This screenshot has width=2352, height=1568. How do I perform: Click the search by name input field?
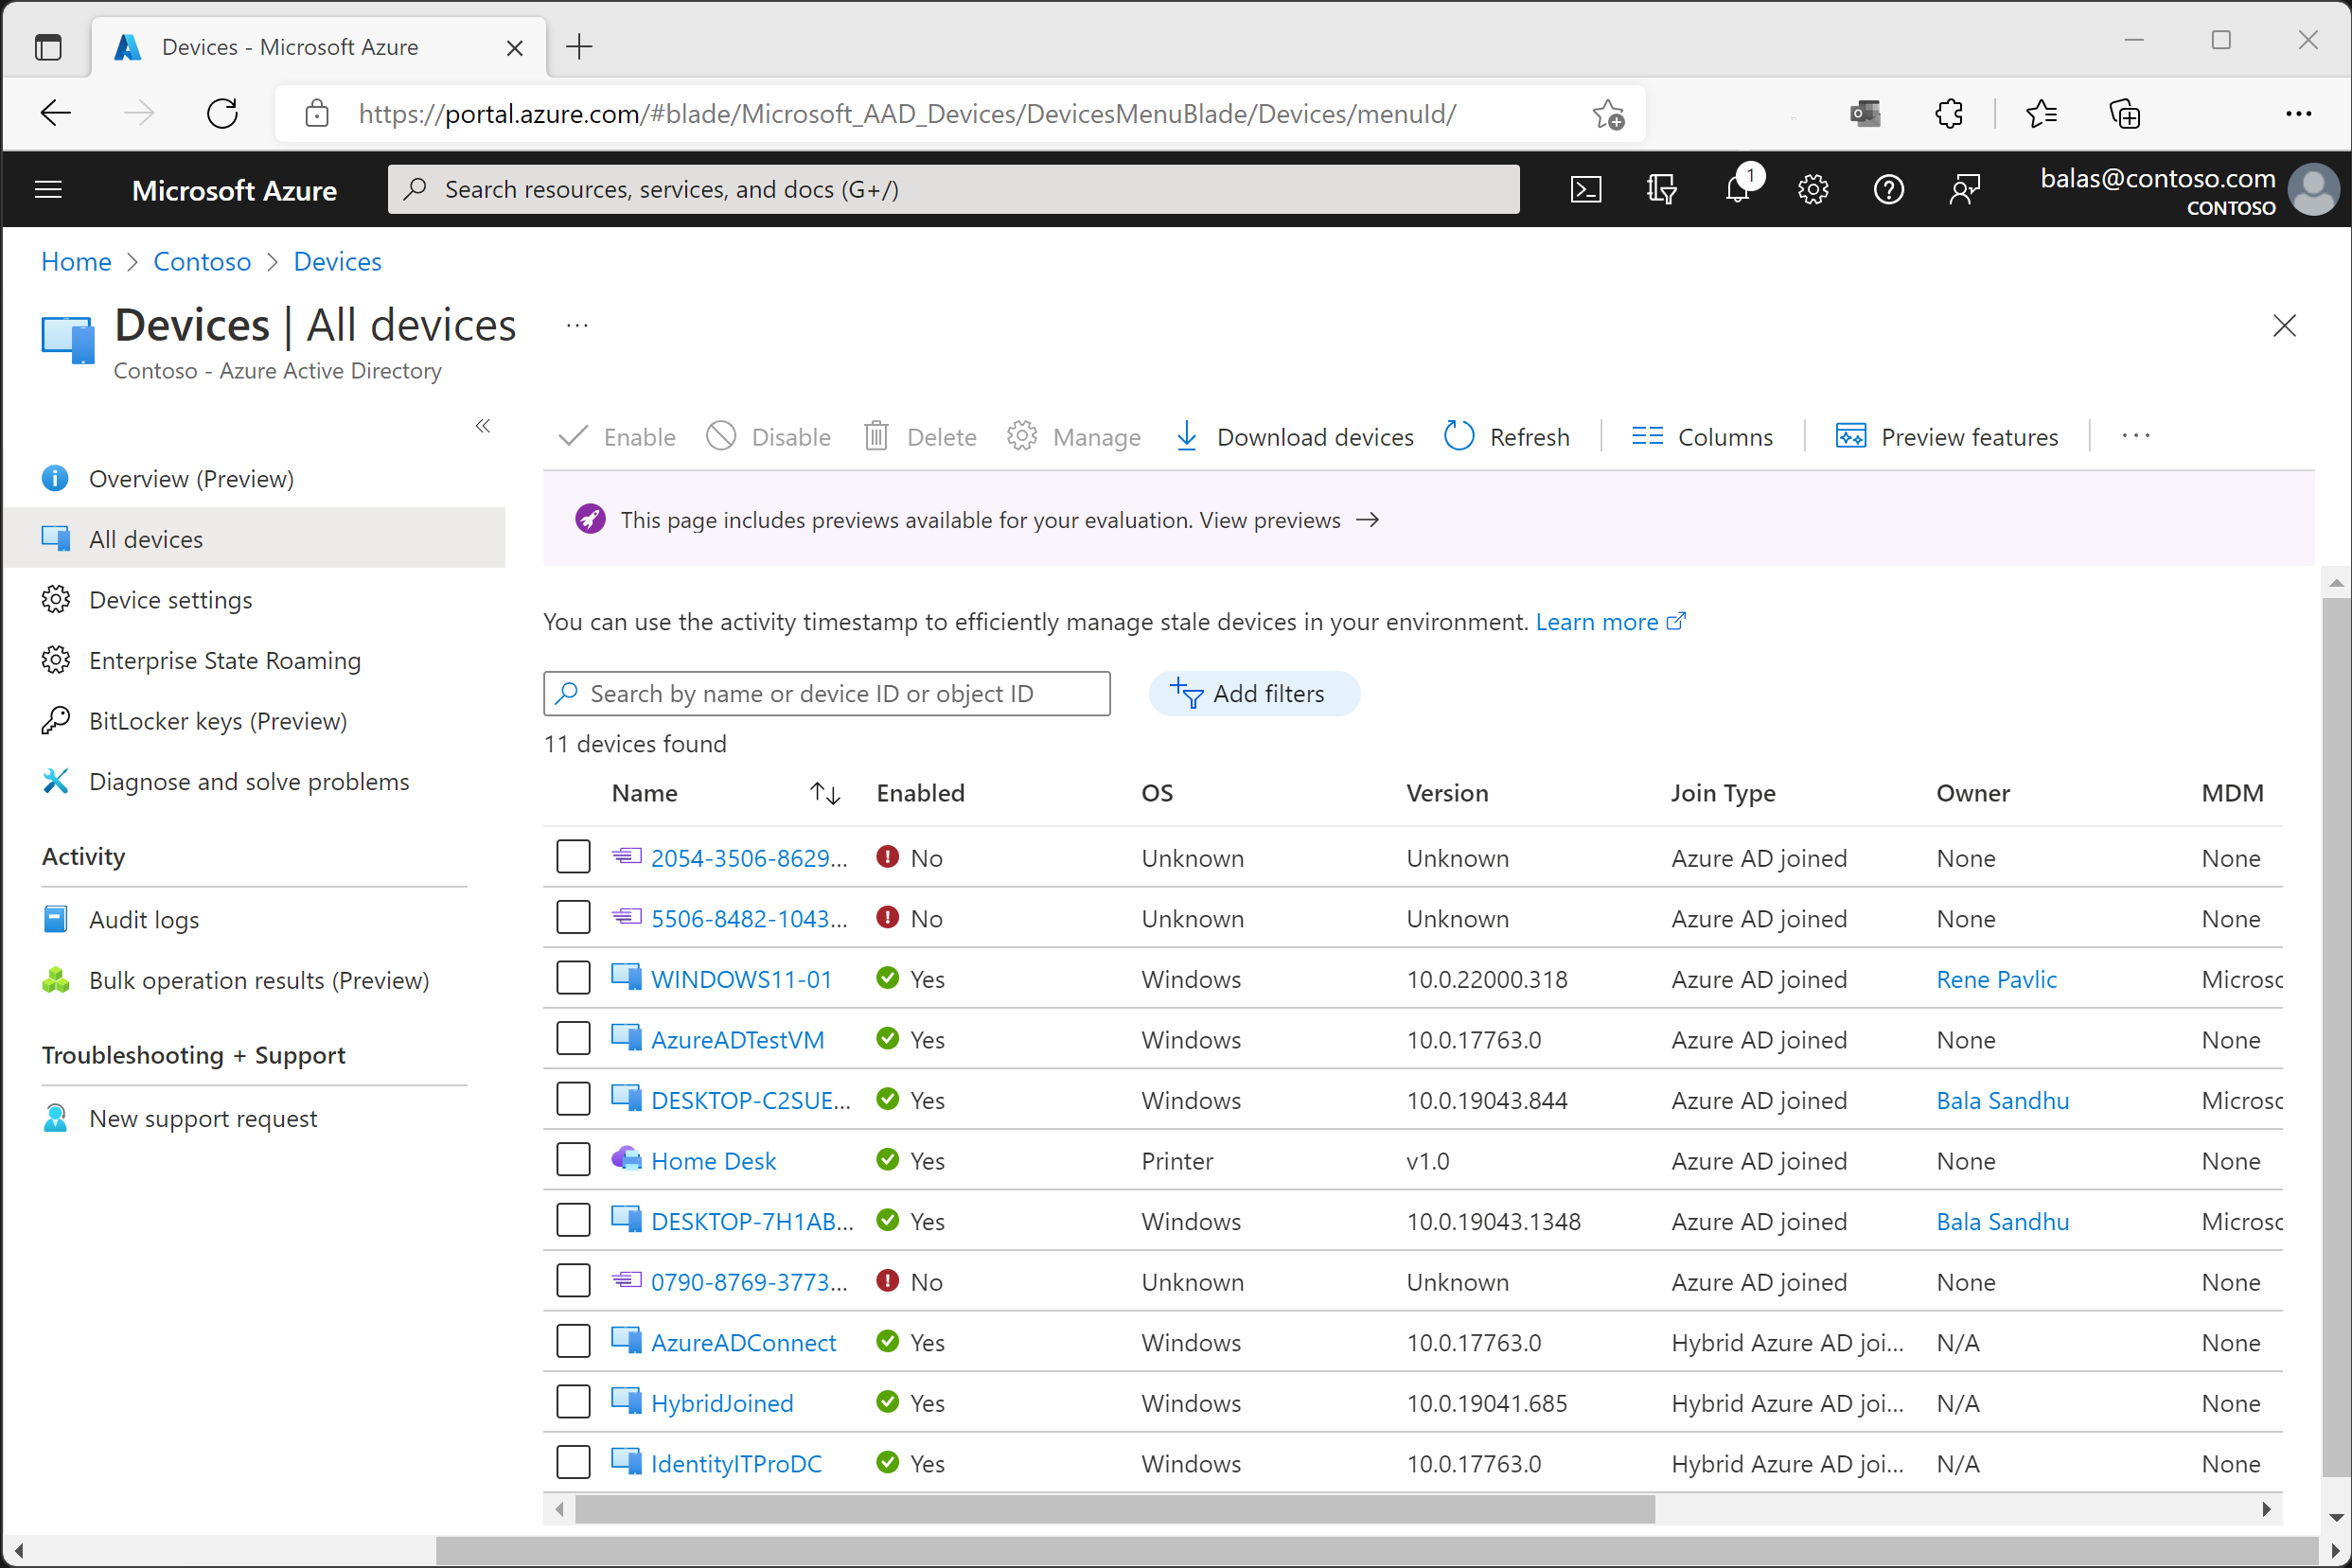click(826, 693)
